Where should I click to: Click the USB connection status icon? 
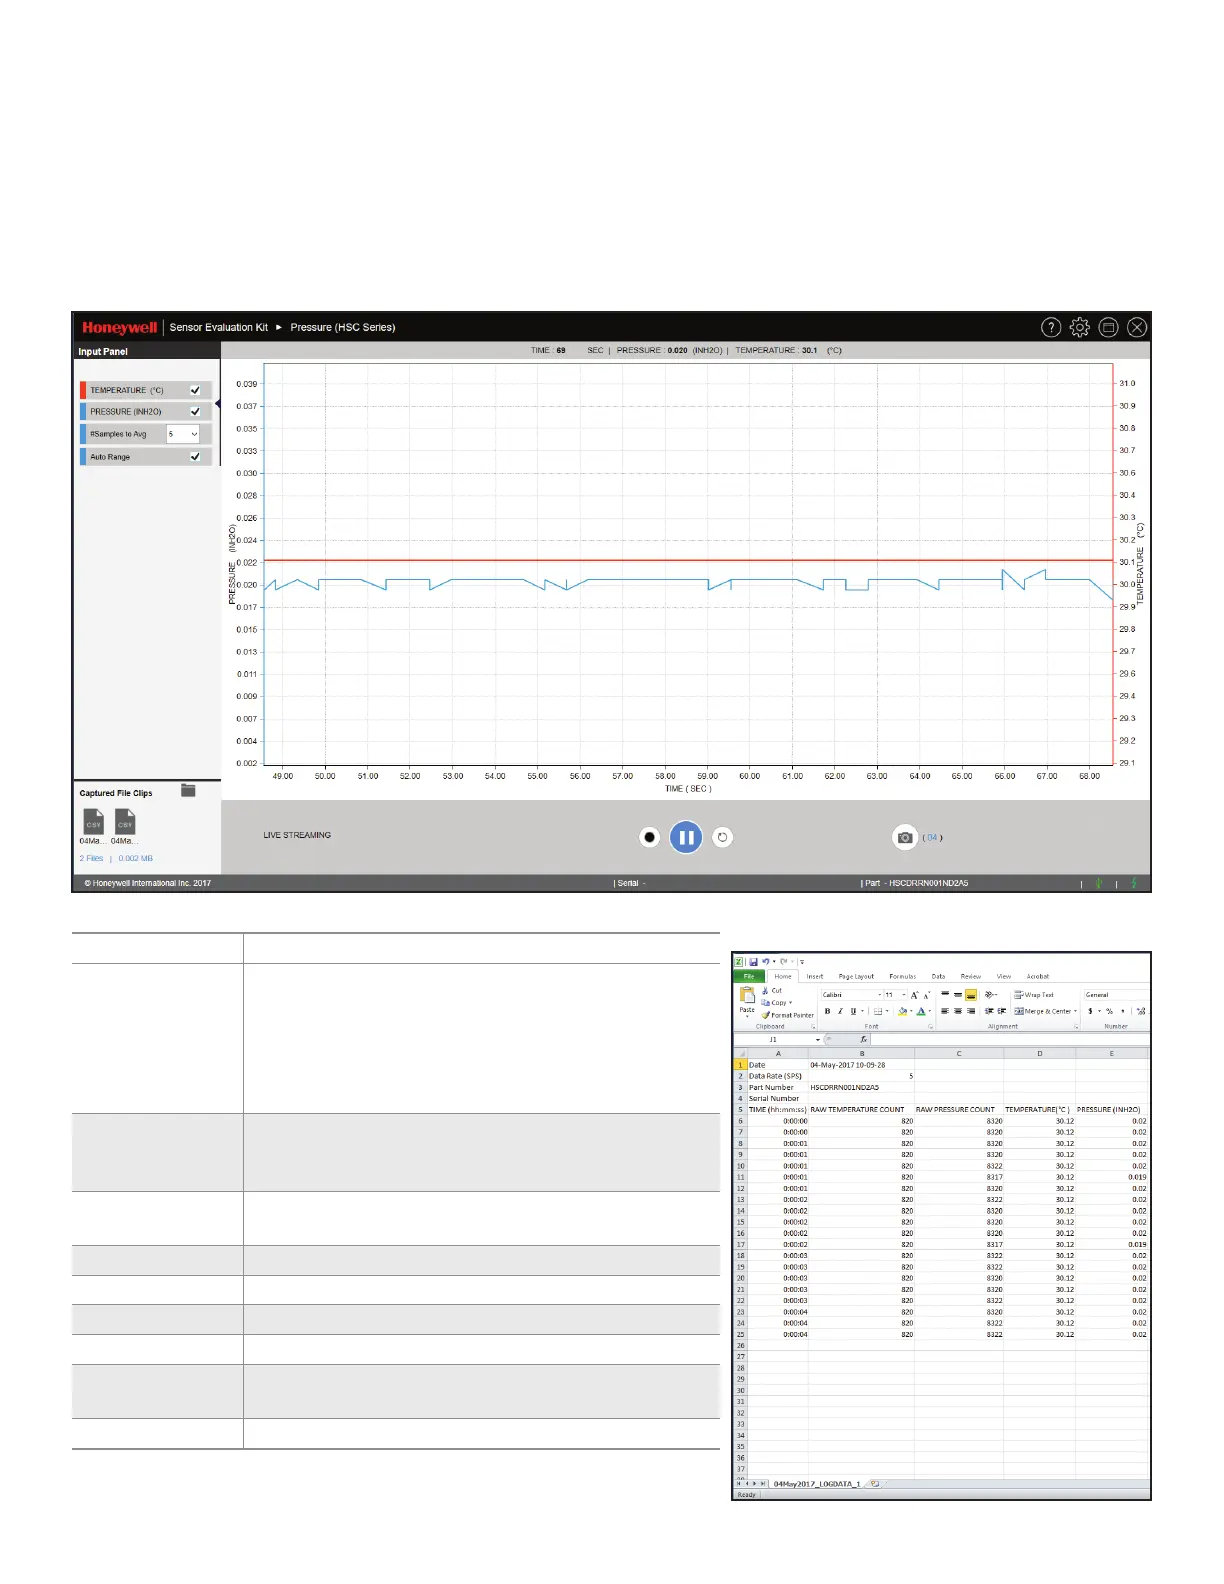[1099, 883]
